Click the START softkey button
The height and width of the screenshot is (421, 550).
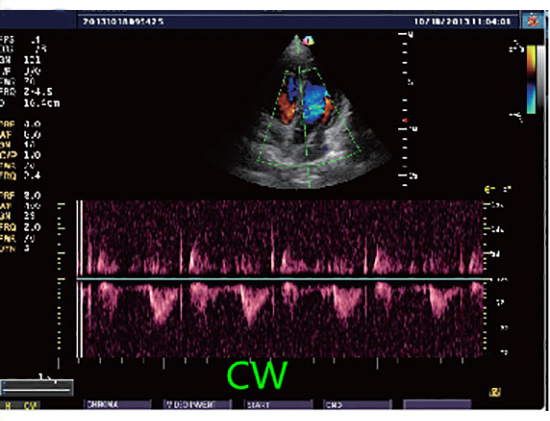[277, 405]
